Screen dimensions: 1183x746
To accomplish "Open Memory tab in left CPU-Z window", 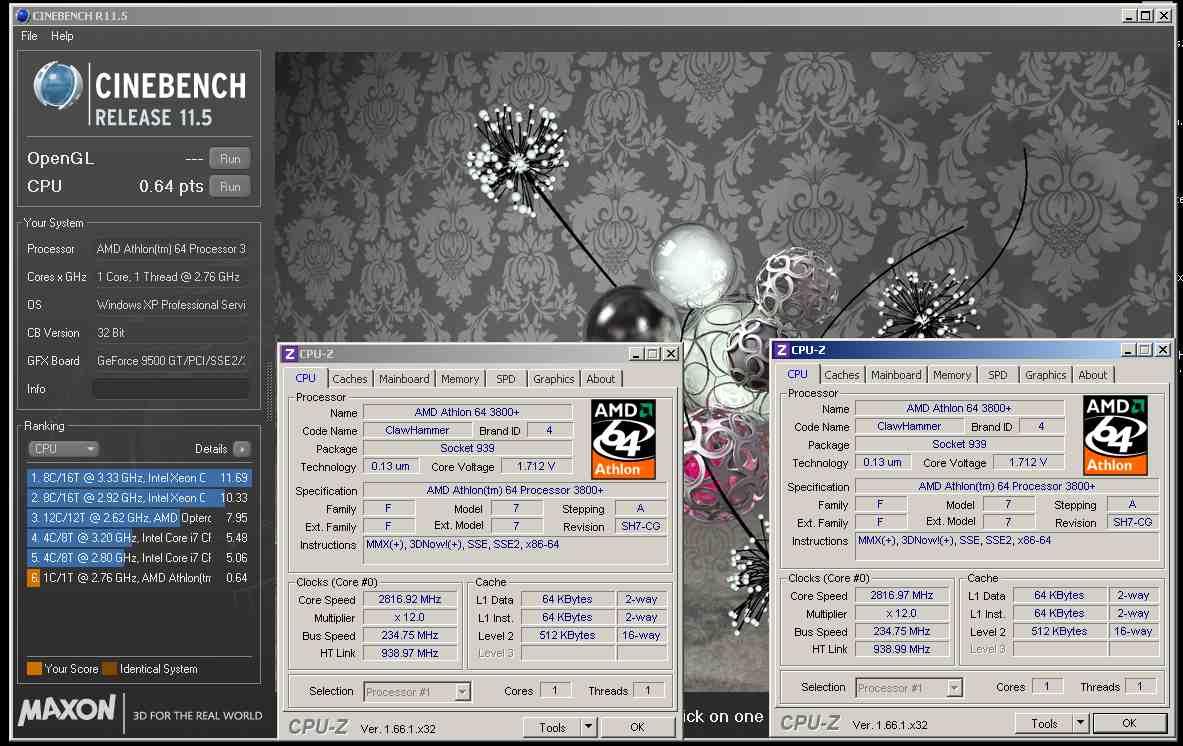I will click(x=459, y=379).
